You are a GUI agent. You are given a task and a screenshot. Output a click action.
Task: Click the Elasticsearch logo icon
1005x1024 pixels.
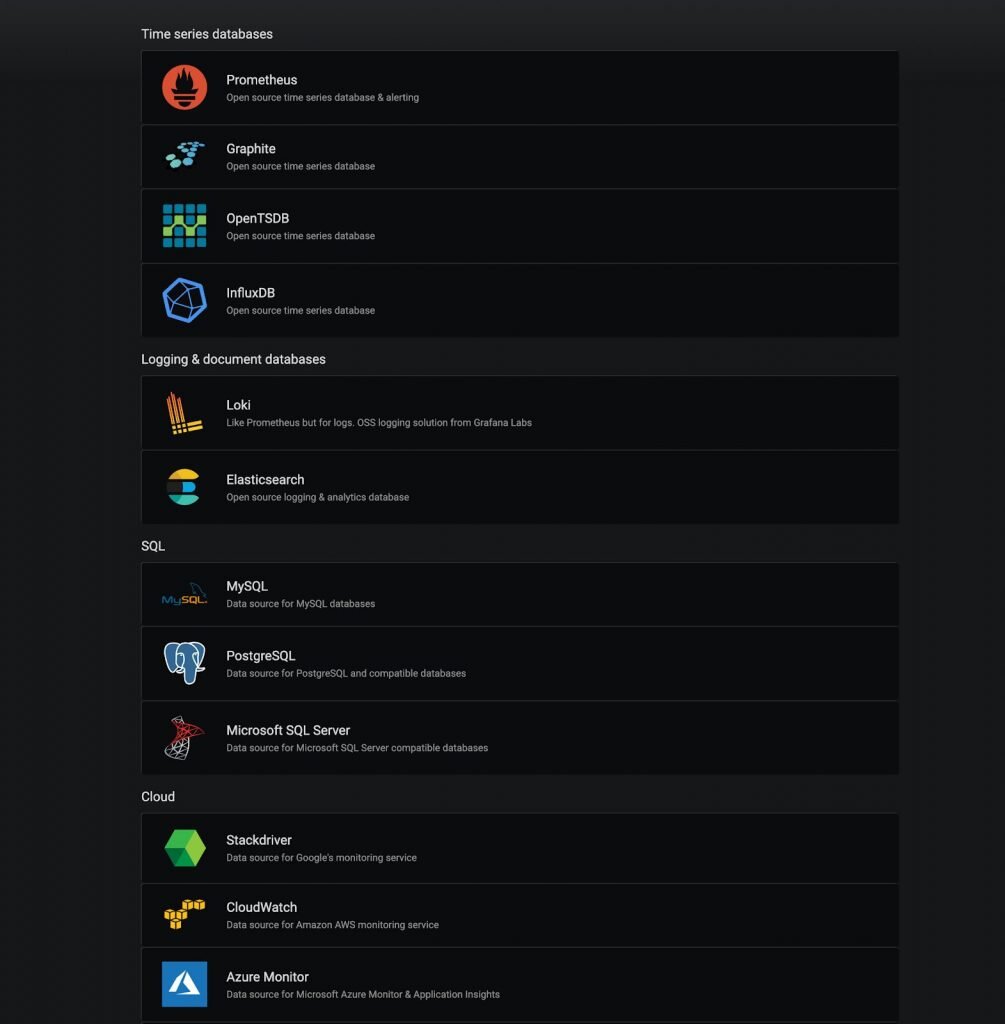pyautogui.click(x=184, y=487)
